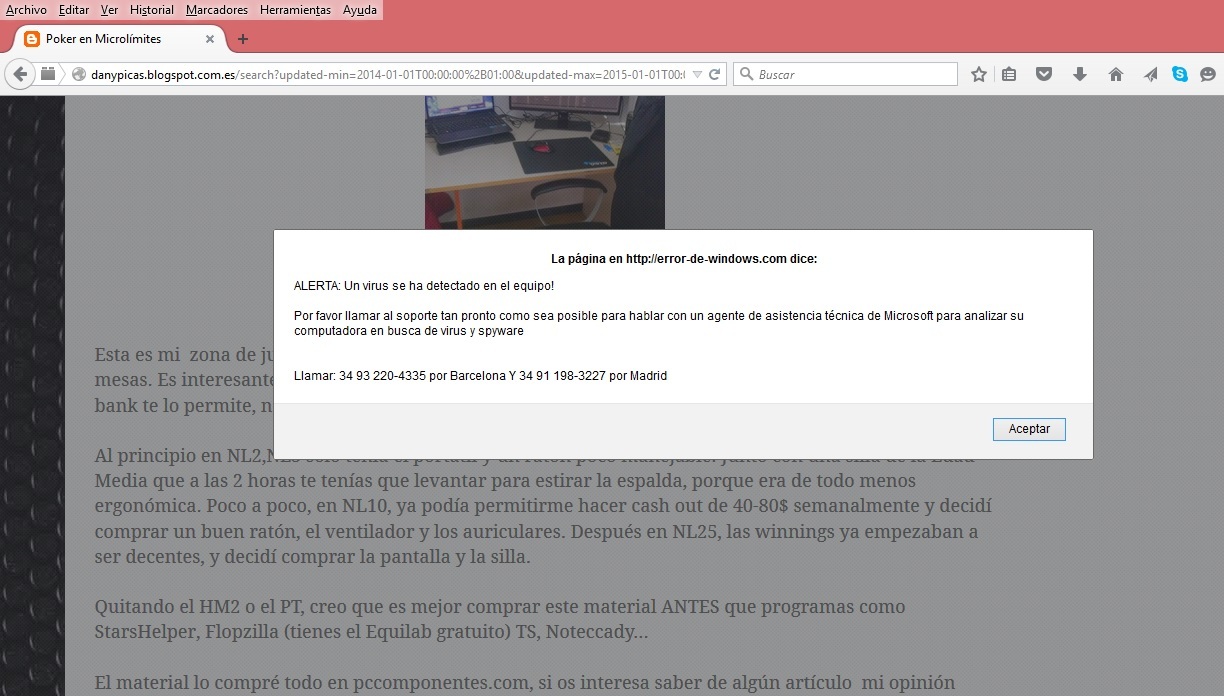Click the paper plane share icon
1224x696 pixels.
tap(1150, 74)
